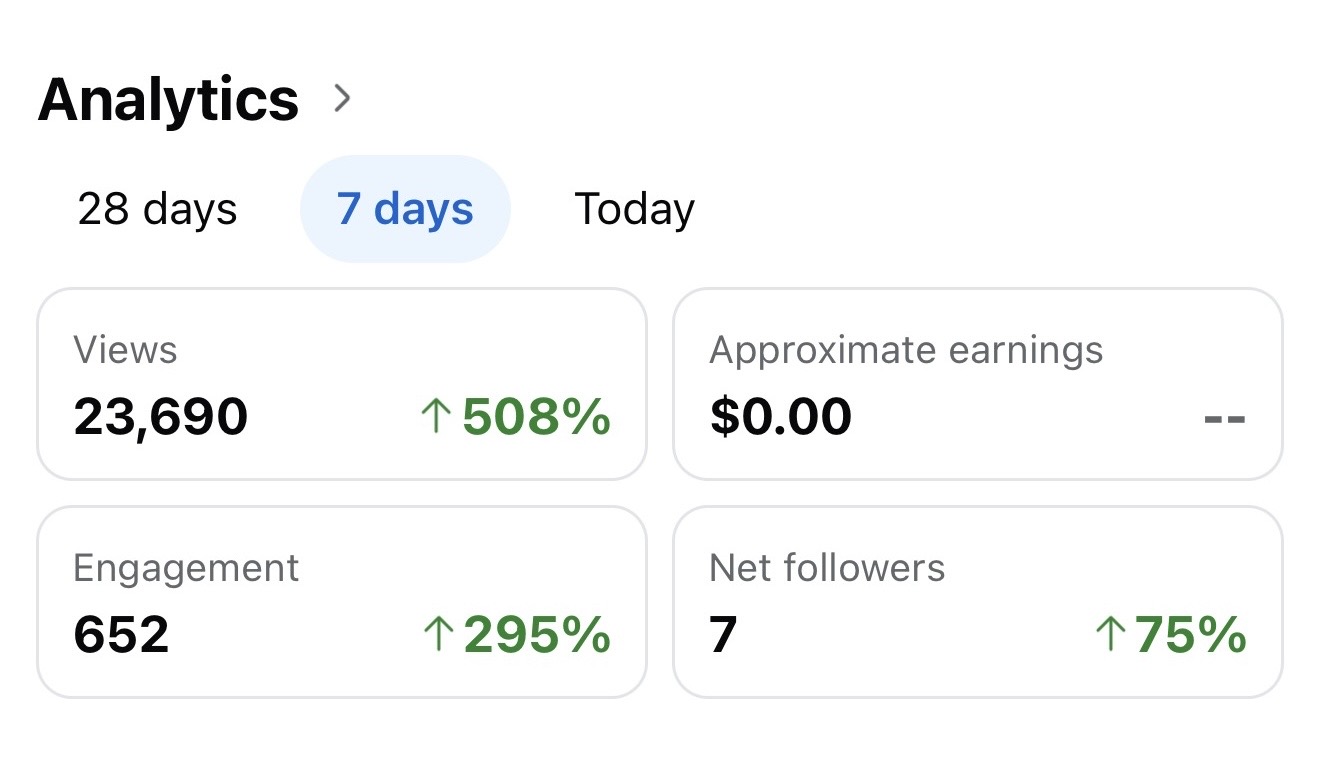This screenshot has height=784, width=1320.
Task: Click the net followers count of 7
Action: (723, 634)
